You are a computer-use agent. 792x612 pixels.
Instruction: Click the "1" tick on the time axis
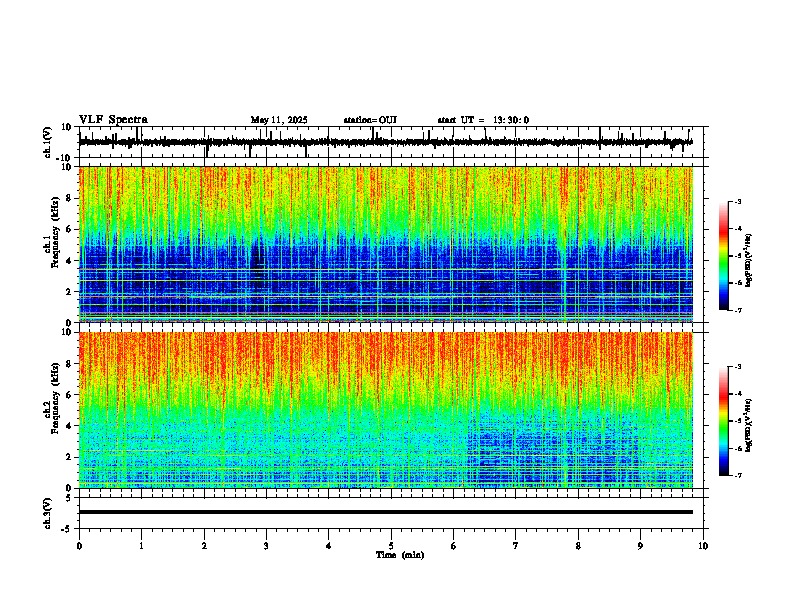(141, 546)
